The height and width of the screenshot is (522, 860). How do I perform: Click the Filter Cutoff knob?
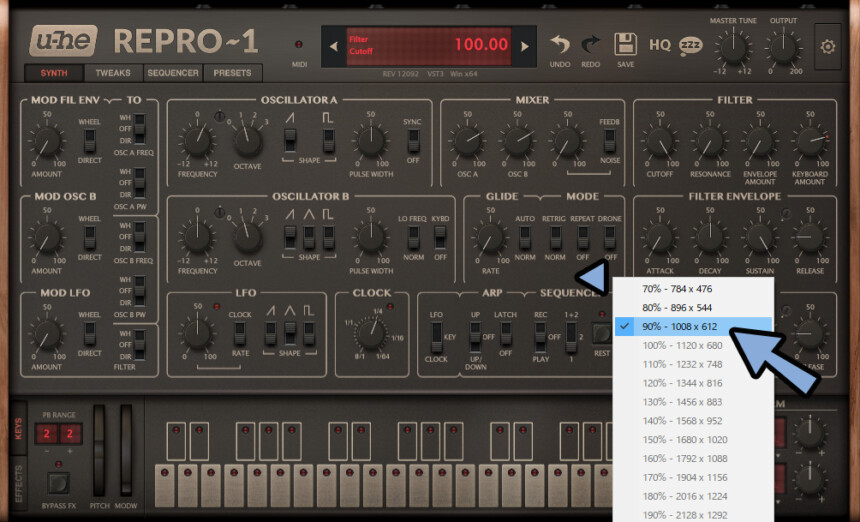point(660,141)
